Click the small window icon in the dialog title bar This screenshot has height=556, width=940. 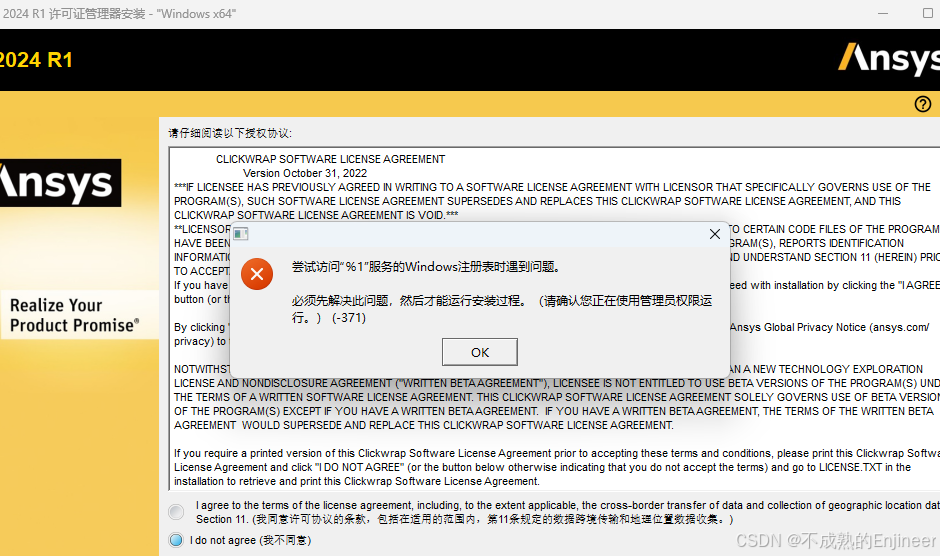click(241, 234)
